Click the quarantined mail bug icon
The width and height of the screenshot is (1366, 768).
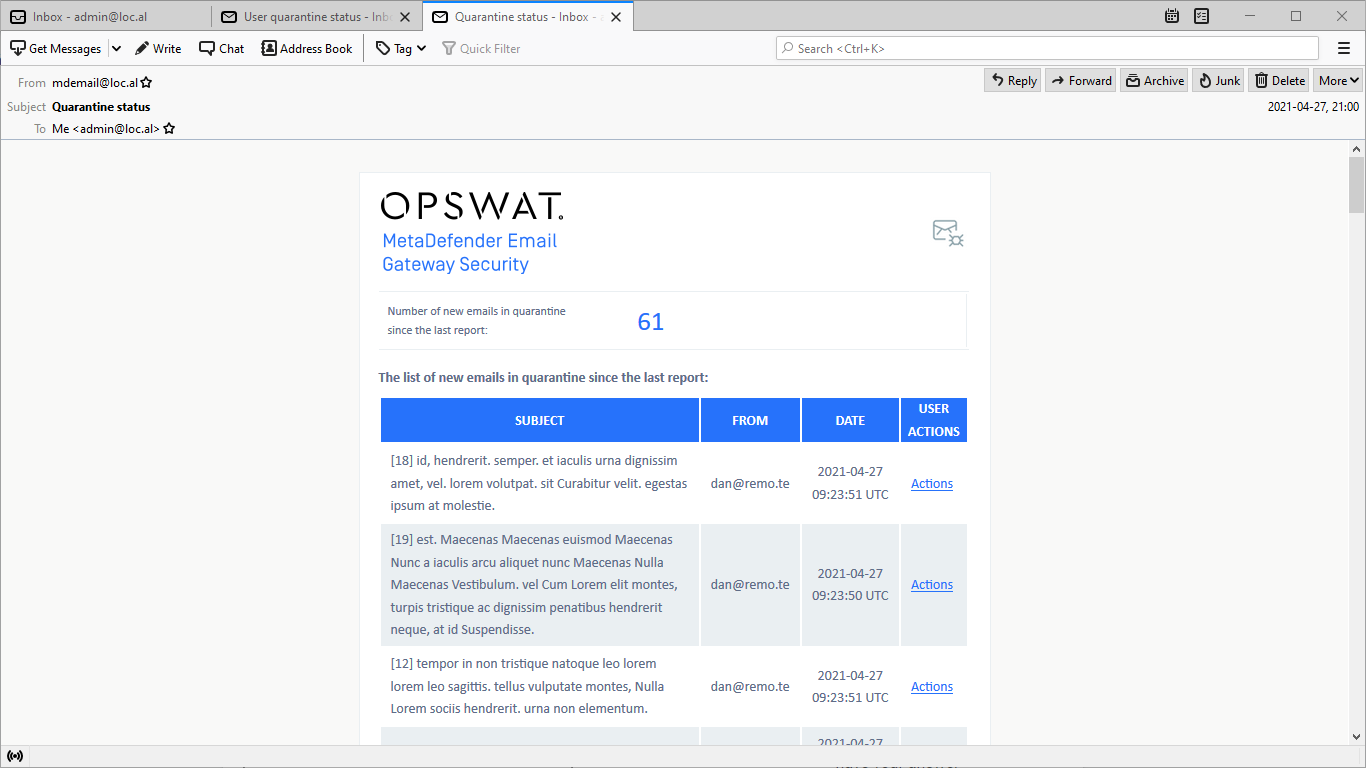(x=948, y=233)
